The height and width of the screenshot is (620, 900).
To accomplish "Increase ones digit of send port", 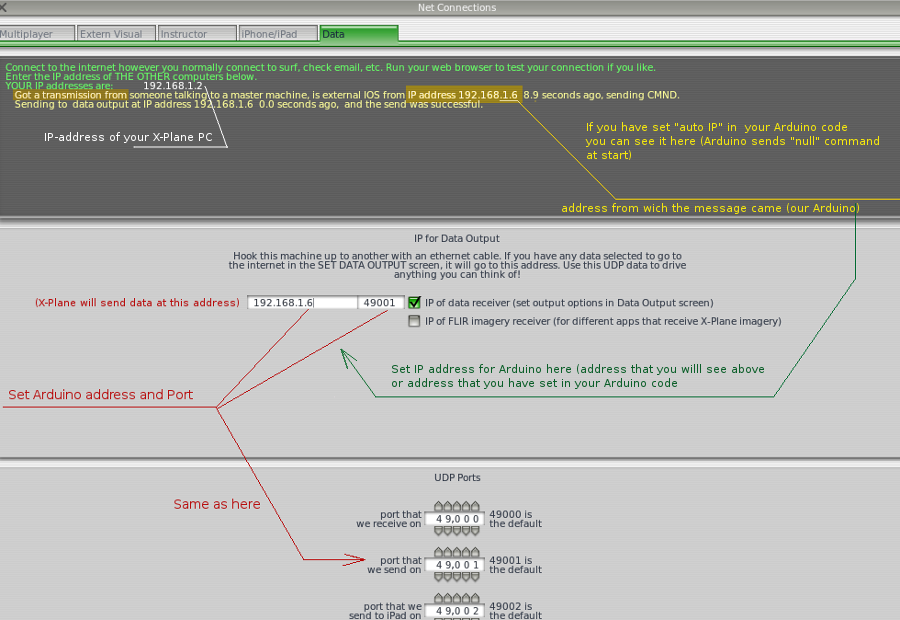I will 475,552.
